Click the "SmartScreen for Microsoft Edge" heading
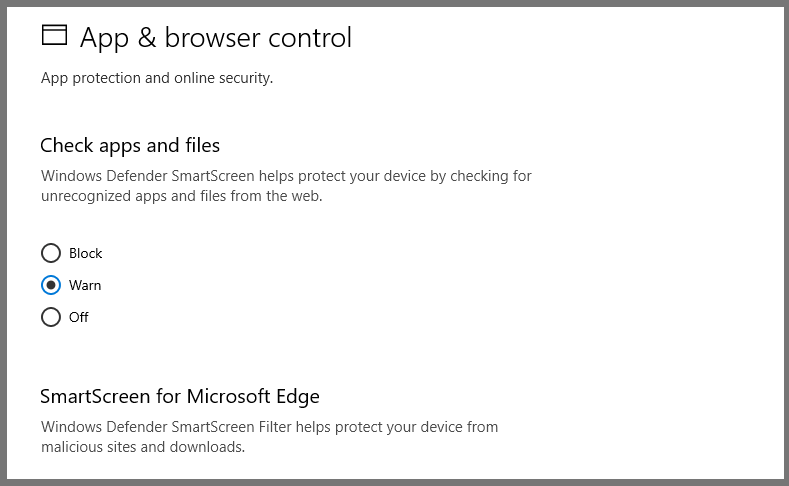Image resolution: width=789 pixels, height=486 pixels. 180,396
